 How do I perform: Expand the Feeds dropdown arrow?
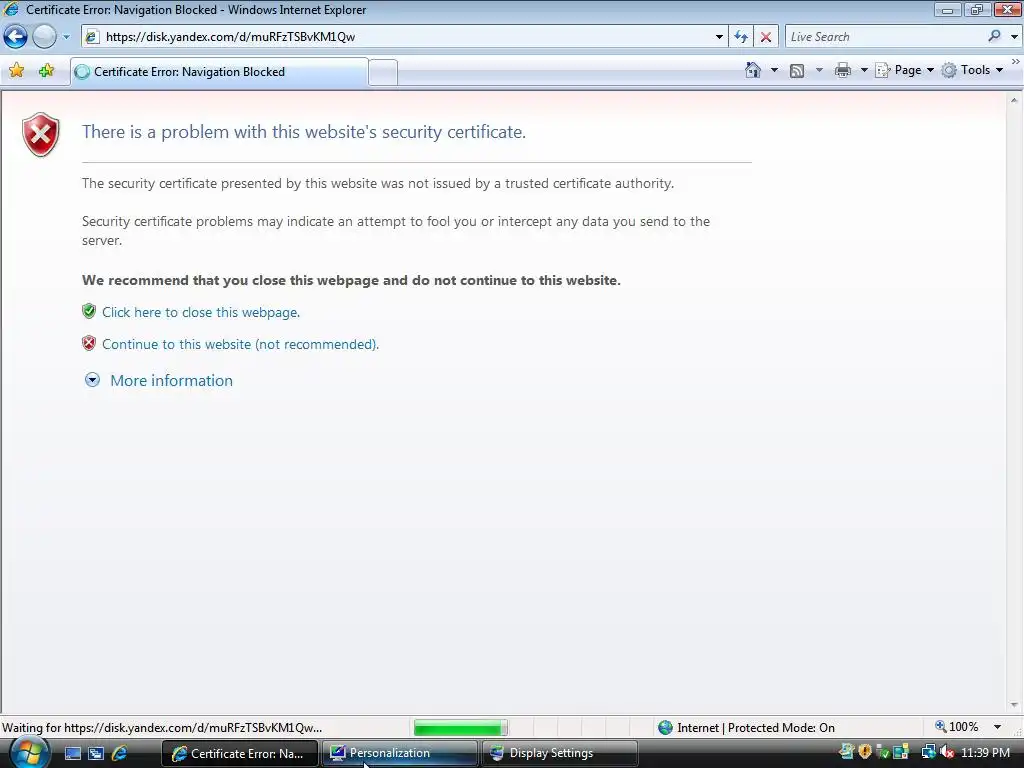click(x=819, y=70)
